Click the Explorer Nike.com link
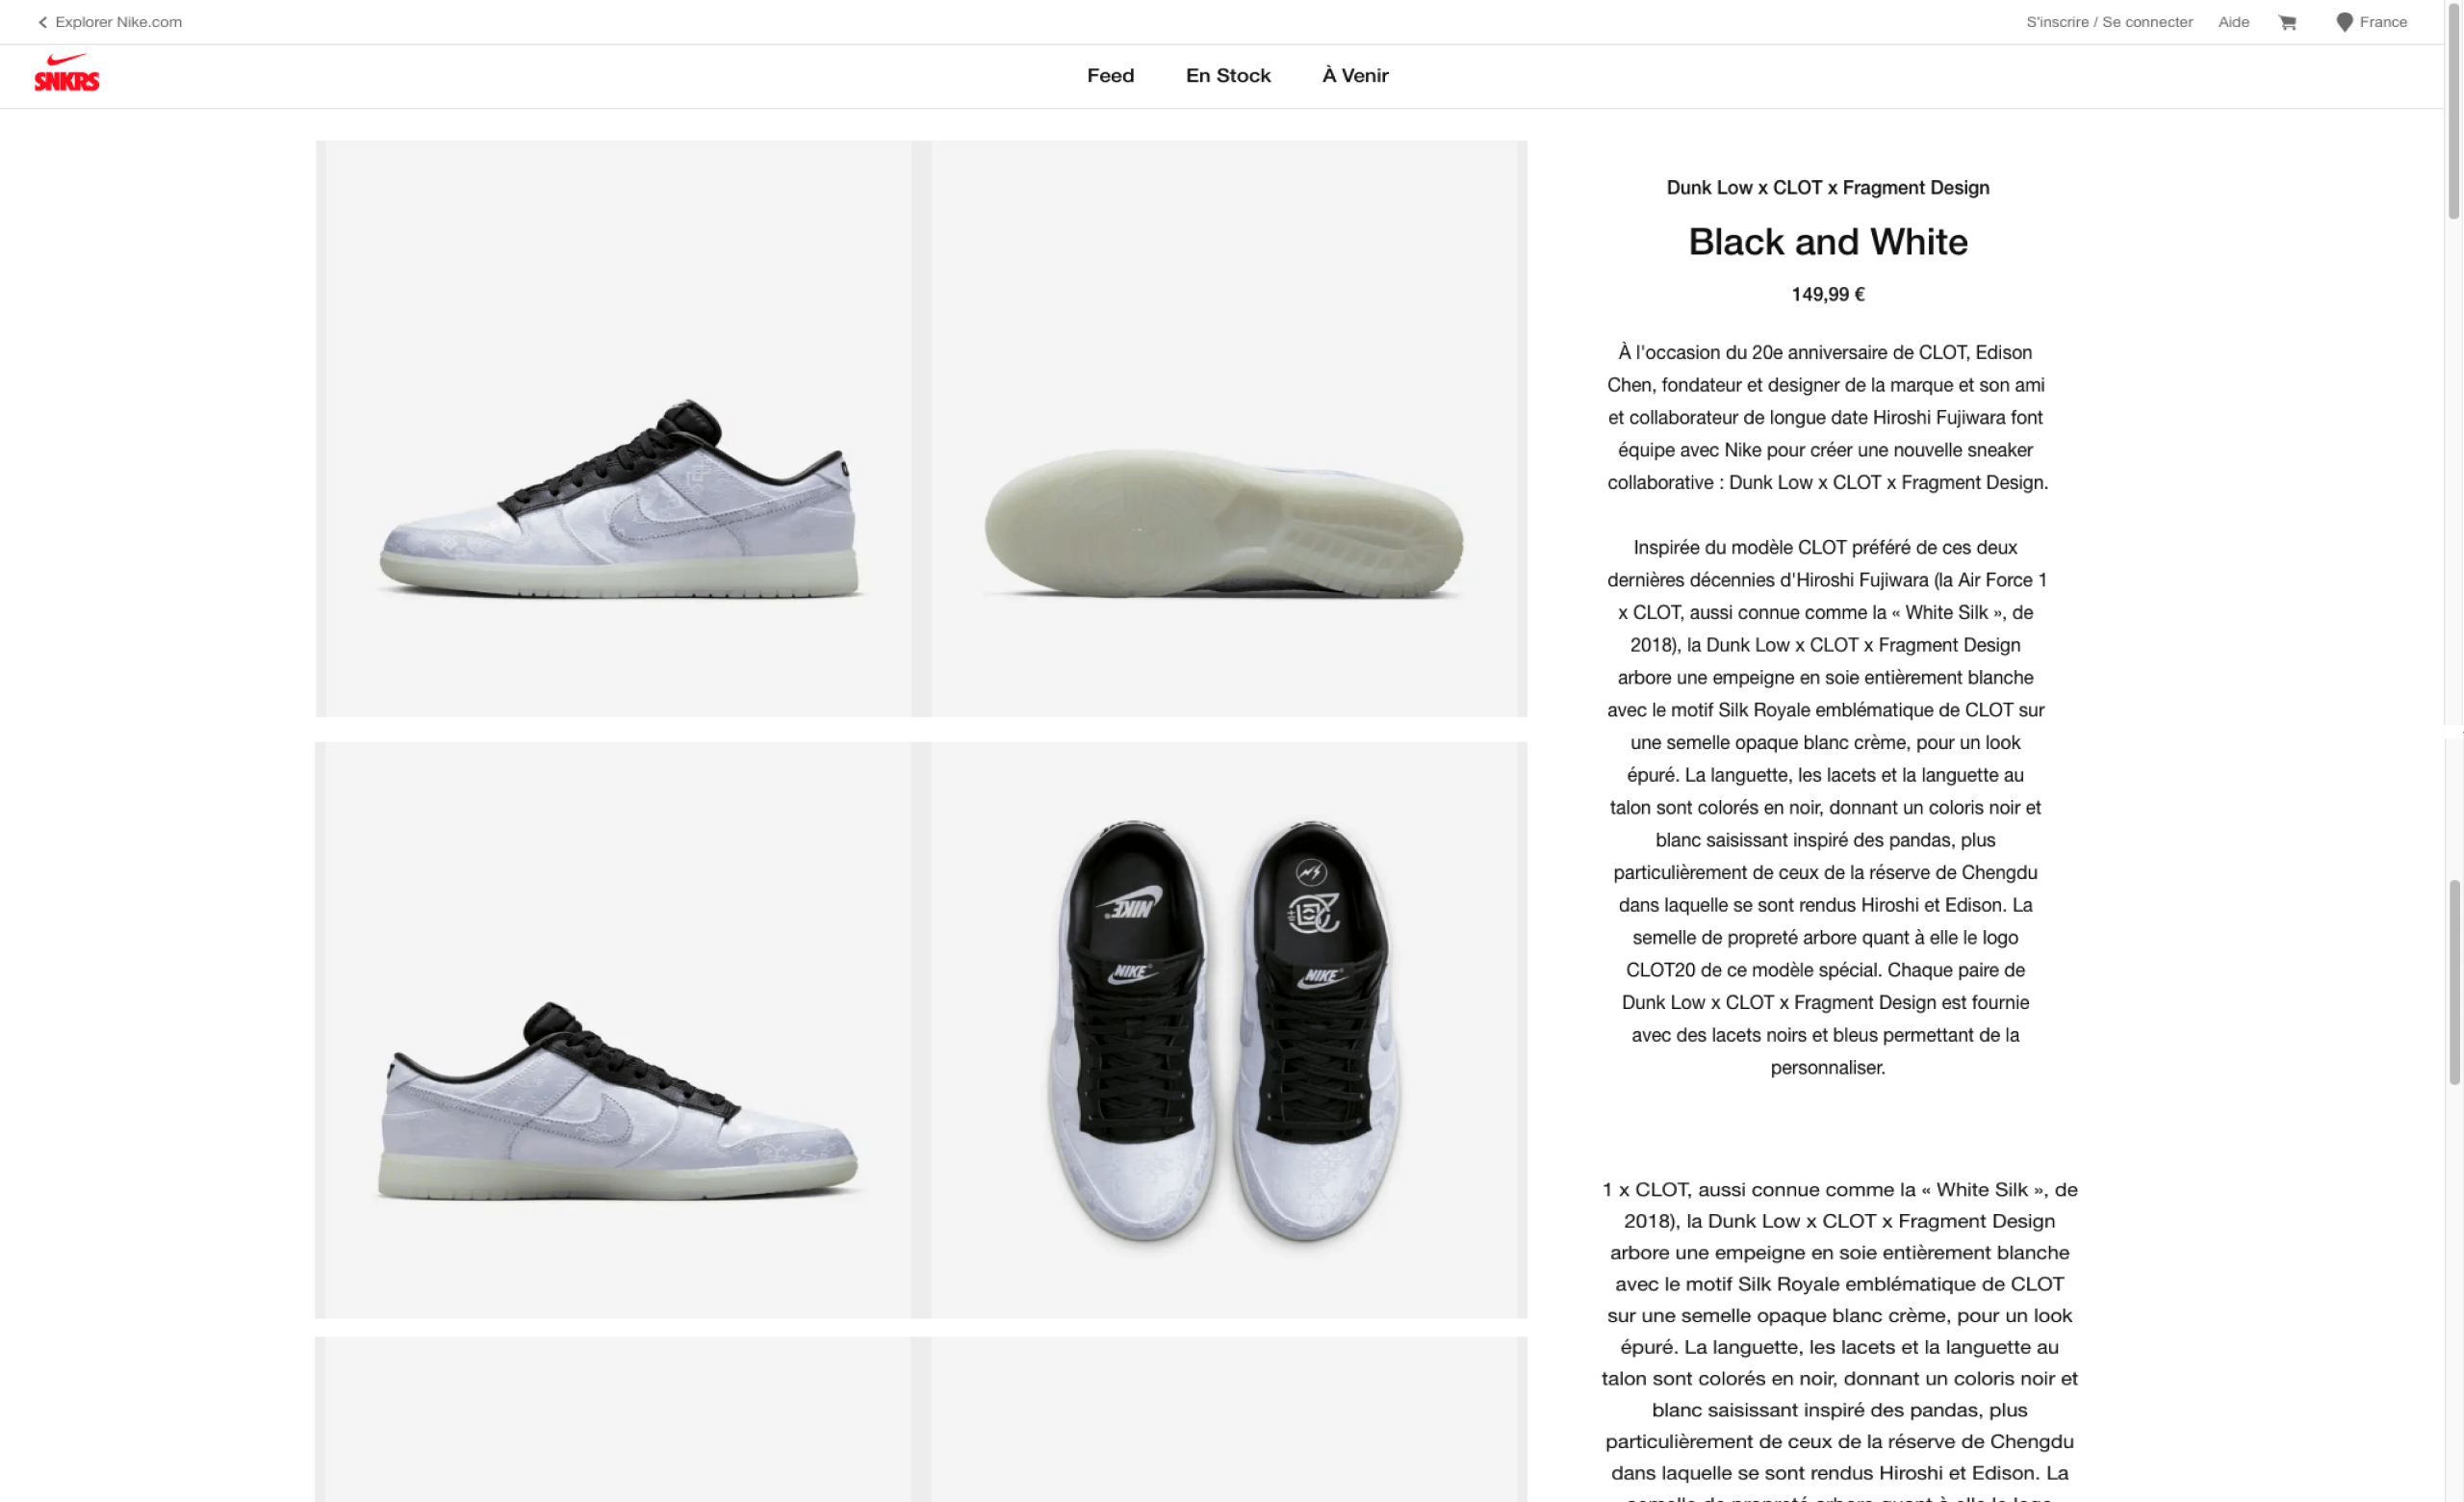The width and height of the screenshot is (2464, 1502). tap(118, 22)
